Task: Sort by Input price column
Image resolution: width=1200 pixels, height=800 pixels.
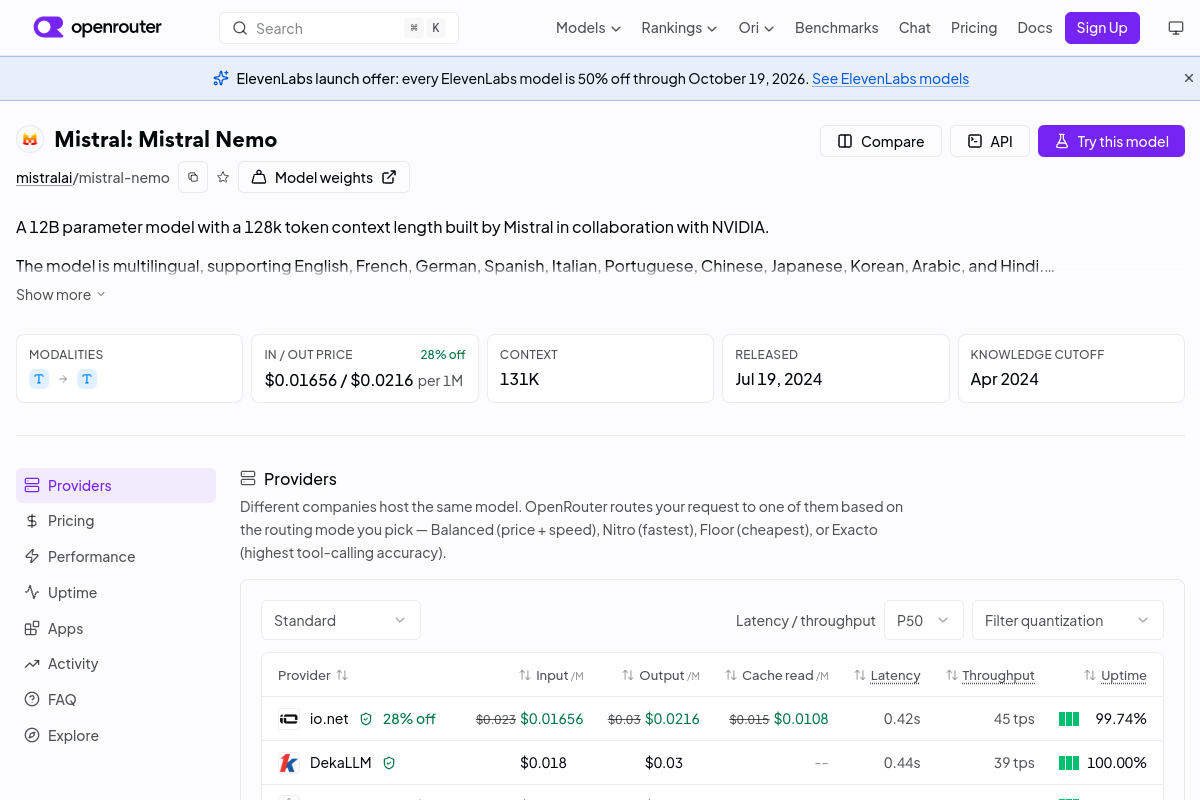Action: pos(551,676)
